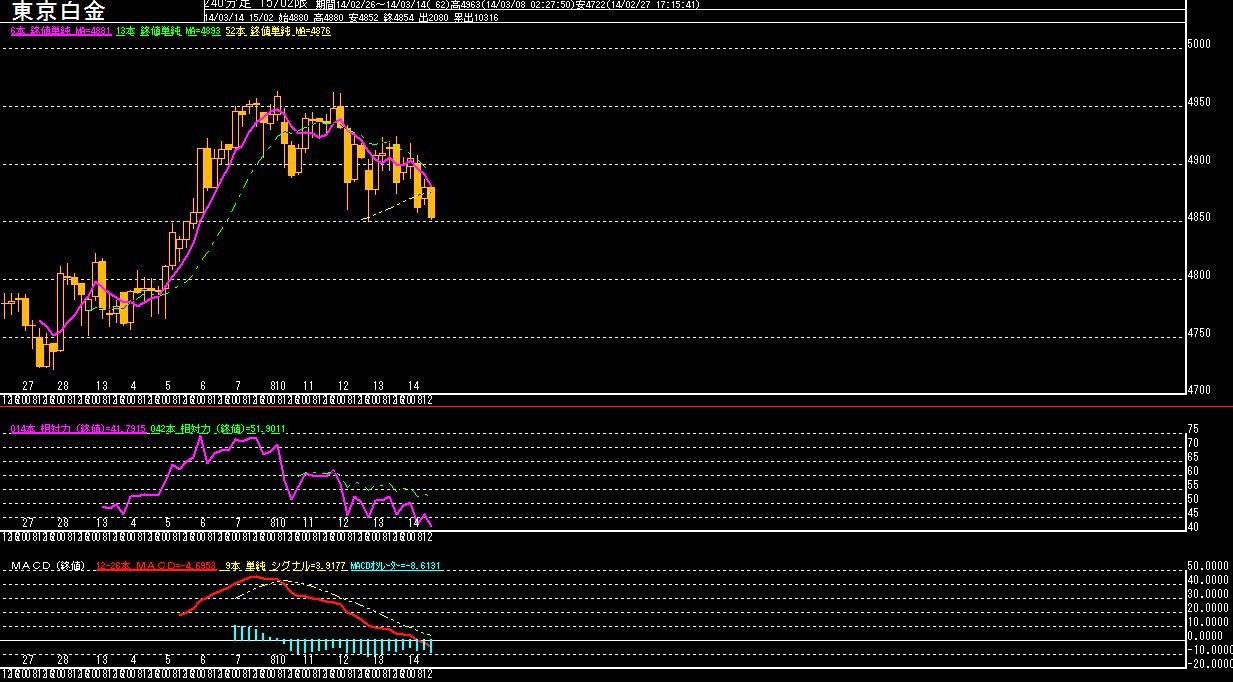Click date 6 on the MACD panel axis
This screenshot has height=682, width=1233.
[203, 660]
